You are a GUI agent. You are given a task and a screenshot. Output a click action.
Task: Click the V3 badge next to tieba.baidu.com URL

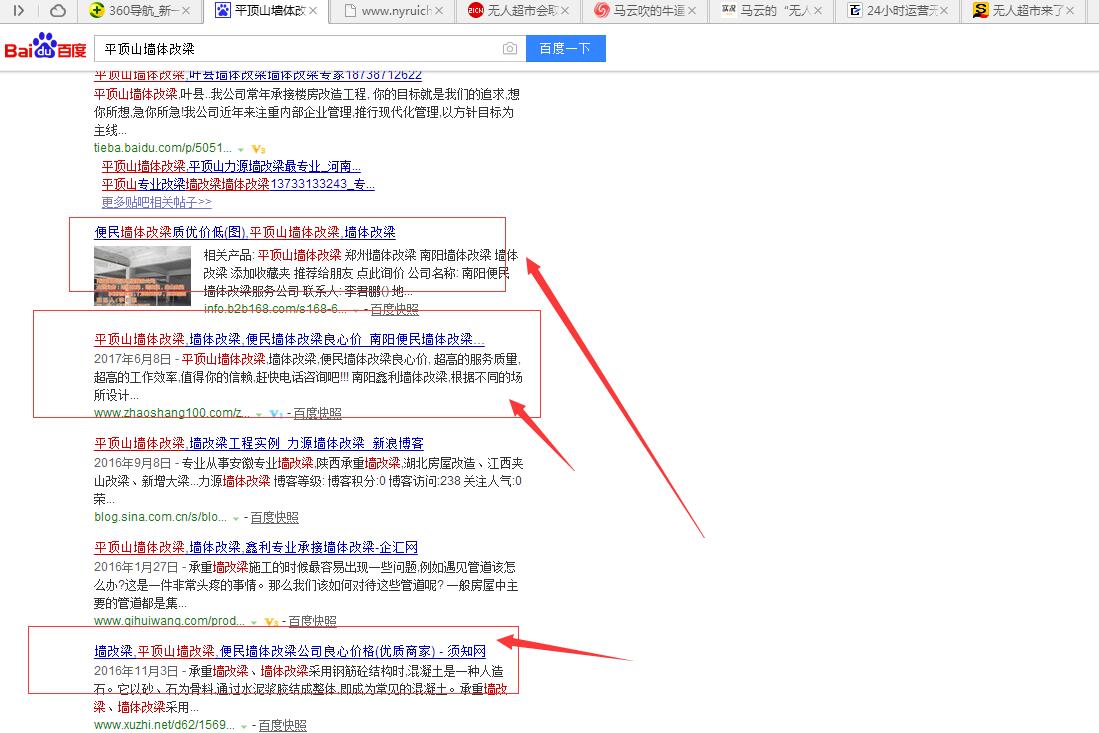pyautogui.click(x=258, y=149)
